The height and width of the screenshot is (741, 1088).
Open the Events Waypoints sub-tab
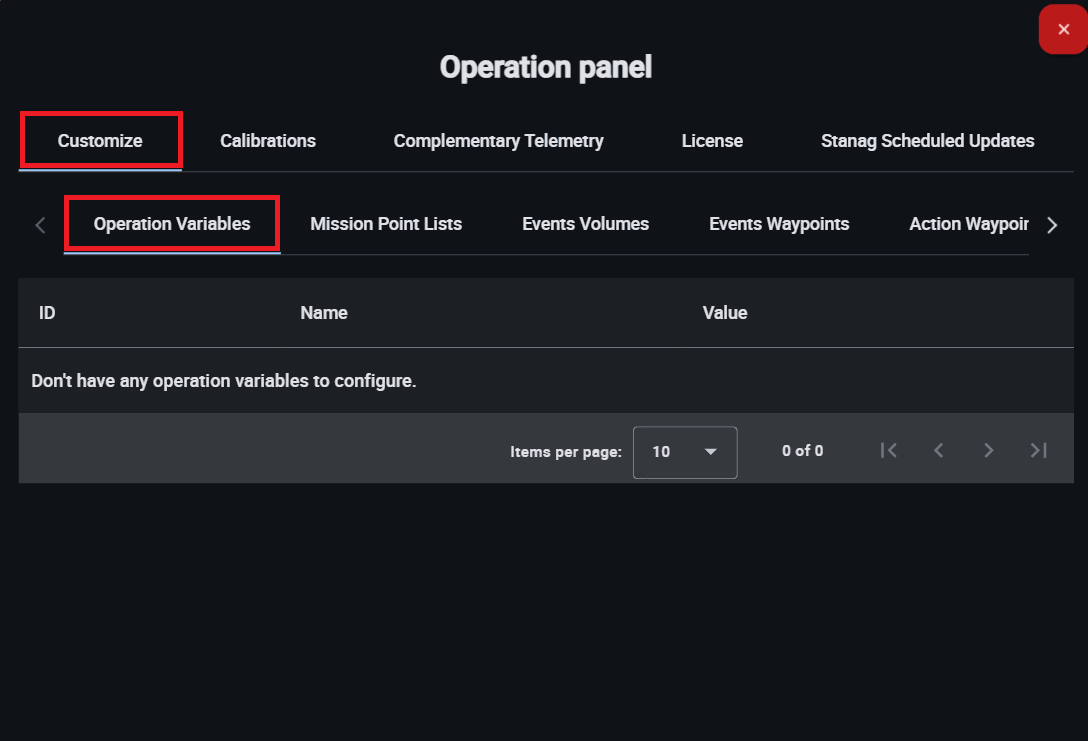point(779,224)
